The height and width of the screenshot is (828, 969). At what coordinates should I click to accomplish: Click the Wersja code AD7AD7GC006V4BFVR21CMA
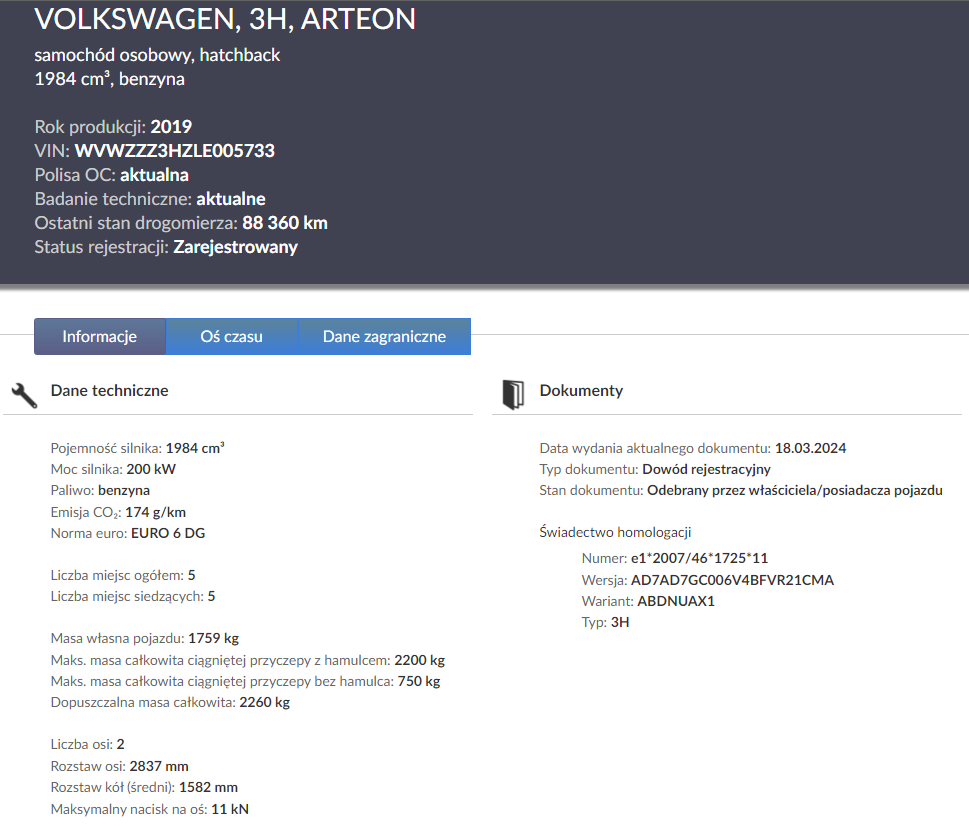pyautogui.click(x=732, y=580)
